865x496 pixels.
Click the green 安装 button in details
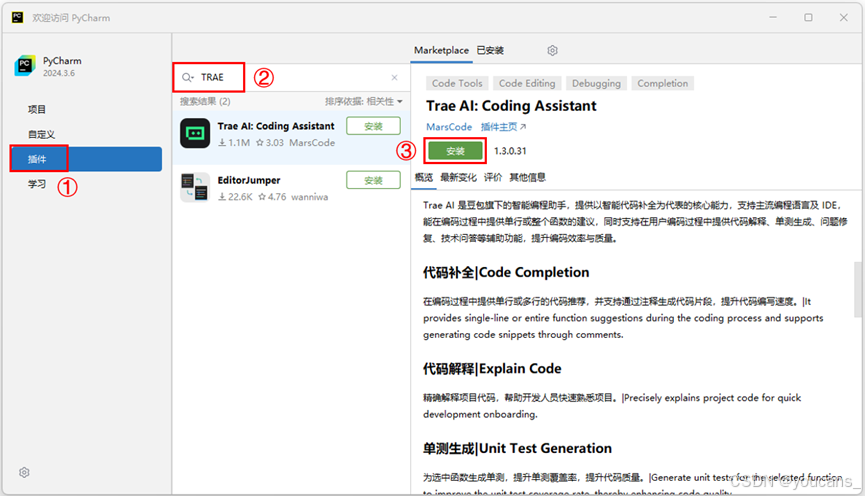tap(455, 151)
